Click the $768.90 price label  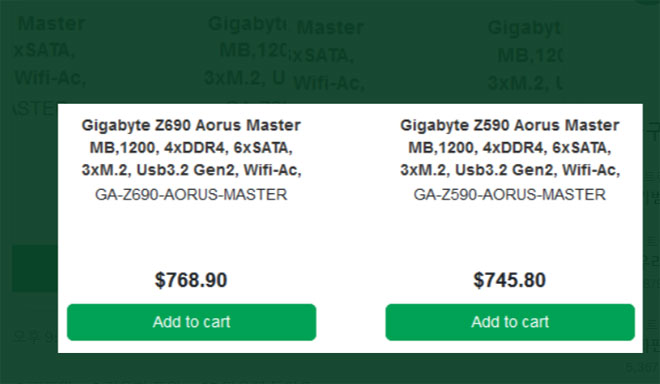point(191,280)
